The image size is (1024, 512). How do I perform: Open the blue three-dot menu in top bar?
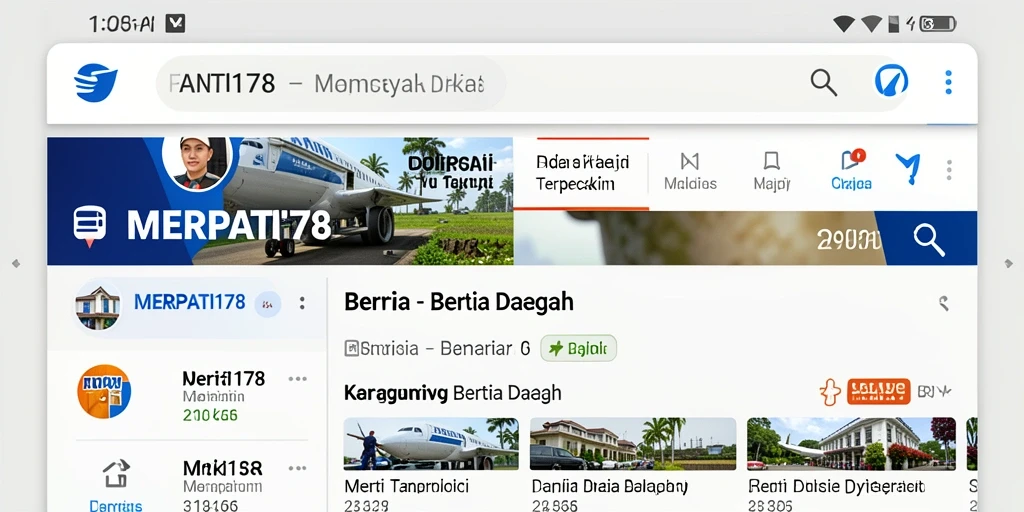(x=948, y=82)
